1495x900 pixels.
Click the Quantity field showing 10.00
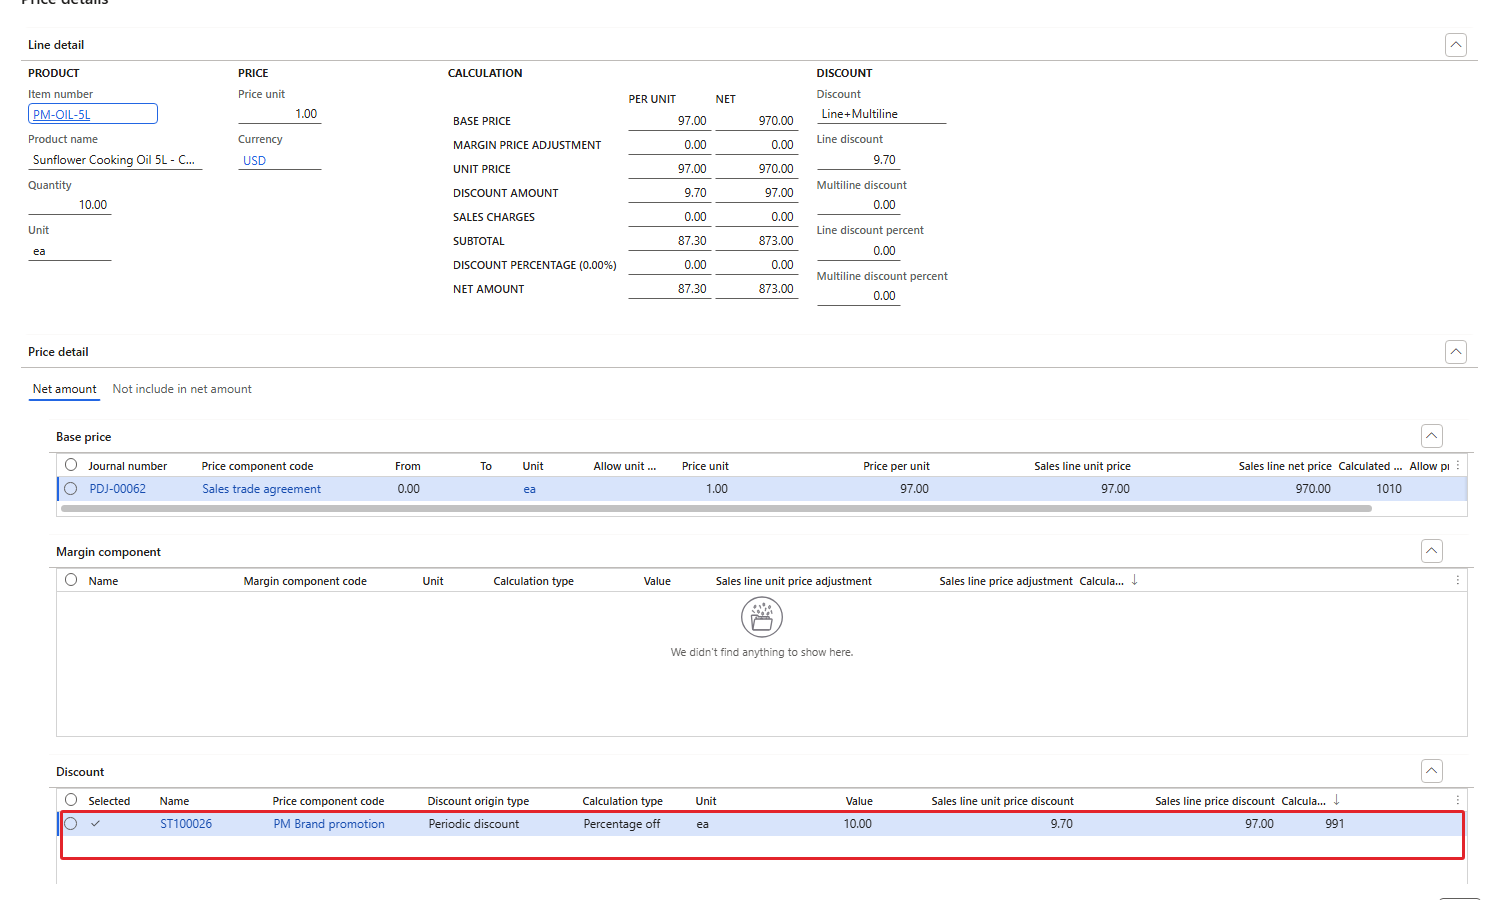[x=70, y=205]
